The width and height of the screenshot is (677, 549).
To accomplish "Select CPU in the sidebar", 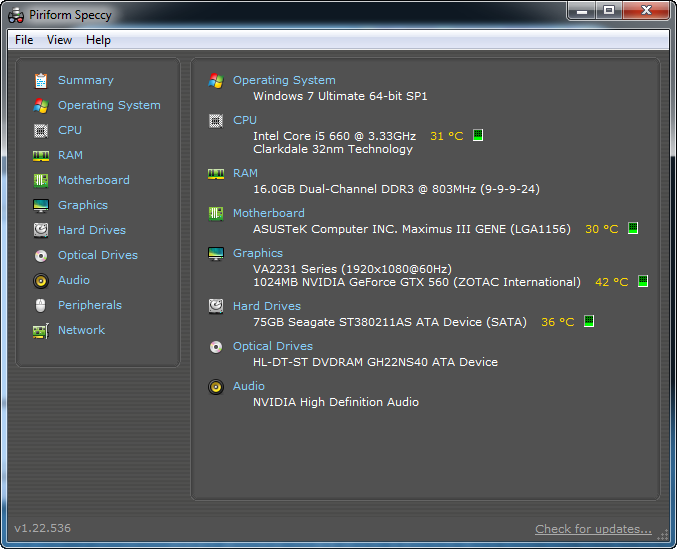I will click(x=70, y=130).
